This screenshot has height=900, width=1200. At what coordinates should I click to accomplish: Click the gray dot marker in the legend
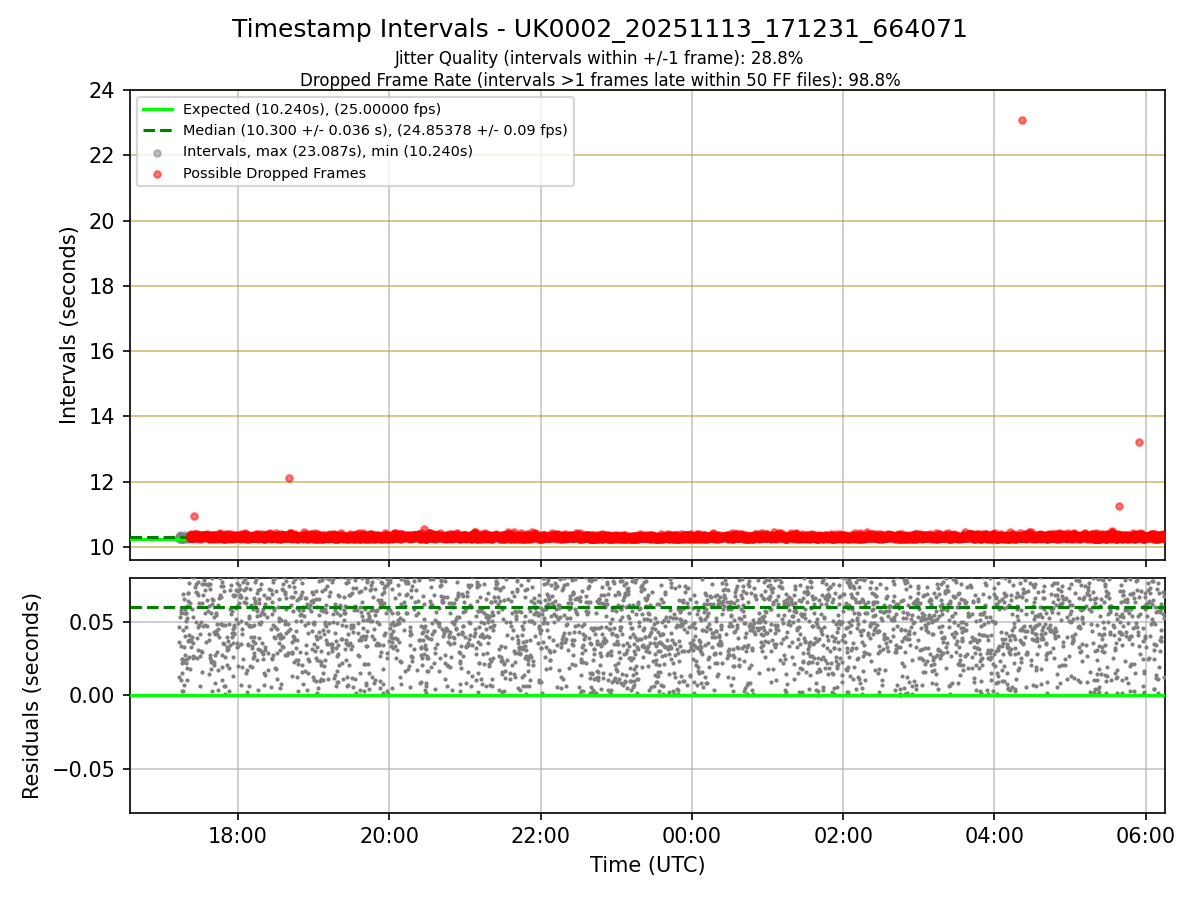pos(157,152)
